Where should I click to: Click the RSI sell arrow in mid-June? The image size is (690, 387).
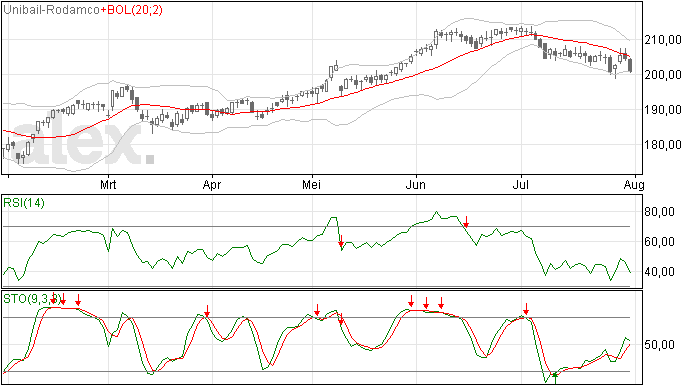[x=466, y=222]
